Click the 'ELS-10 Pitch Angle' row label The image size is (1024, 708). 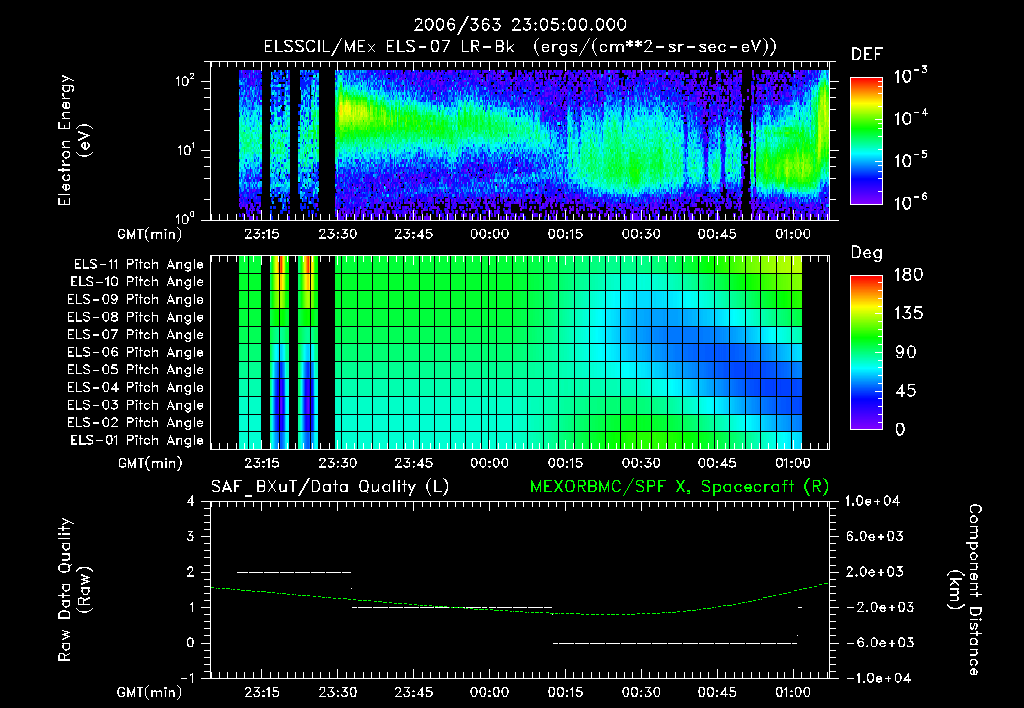pyautogui.click(x=137, y=282)
